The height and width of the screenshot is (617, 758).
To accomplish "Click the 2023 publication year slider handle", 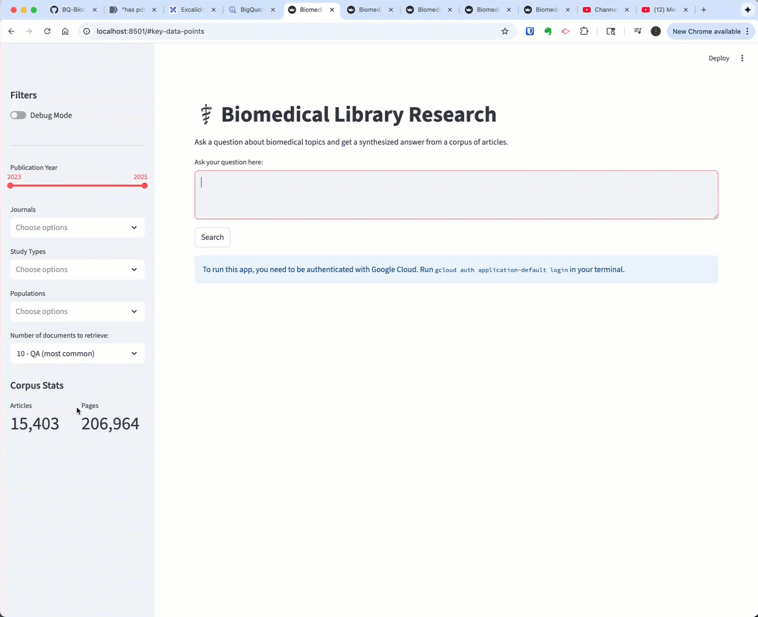I will [x=10, y=186].
